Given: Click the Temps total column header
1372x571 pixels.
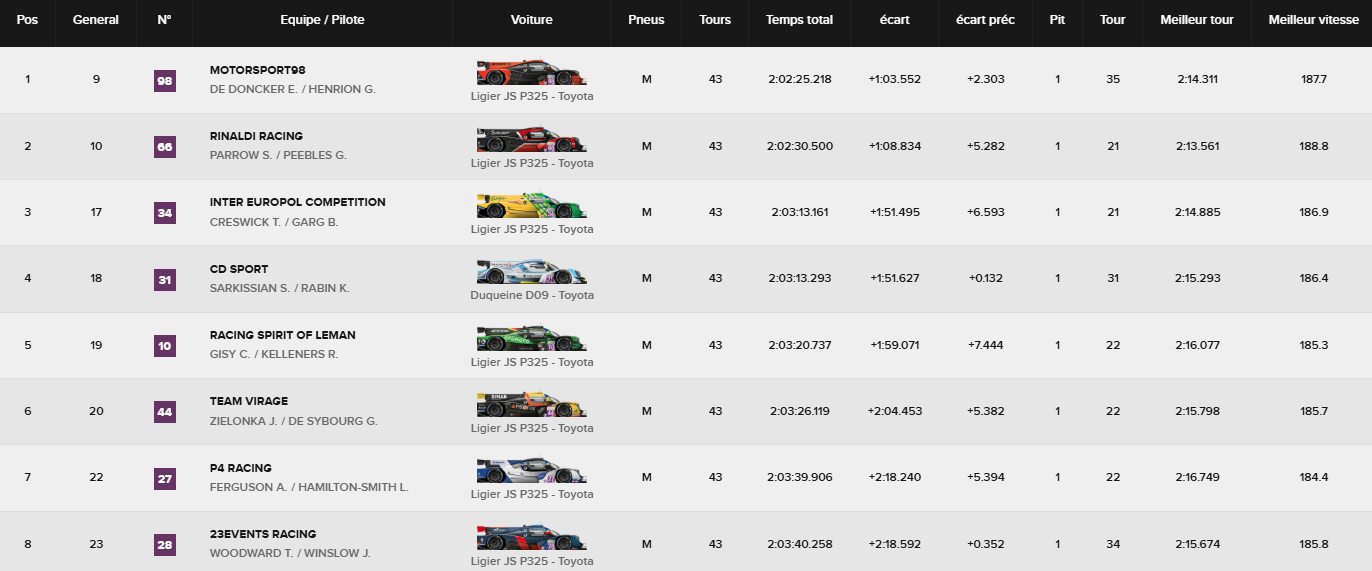Looking at the screenshot, I should [x=800, y=20].
